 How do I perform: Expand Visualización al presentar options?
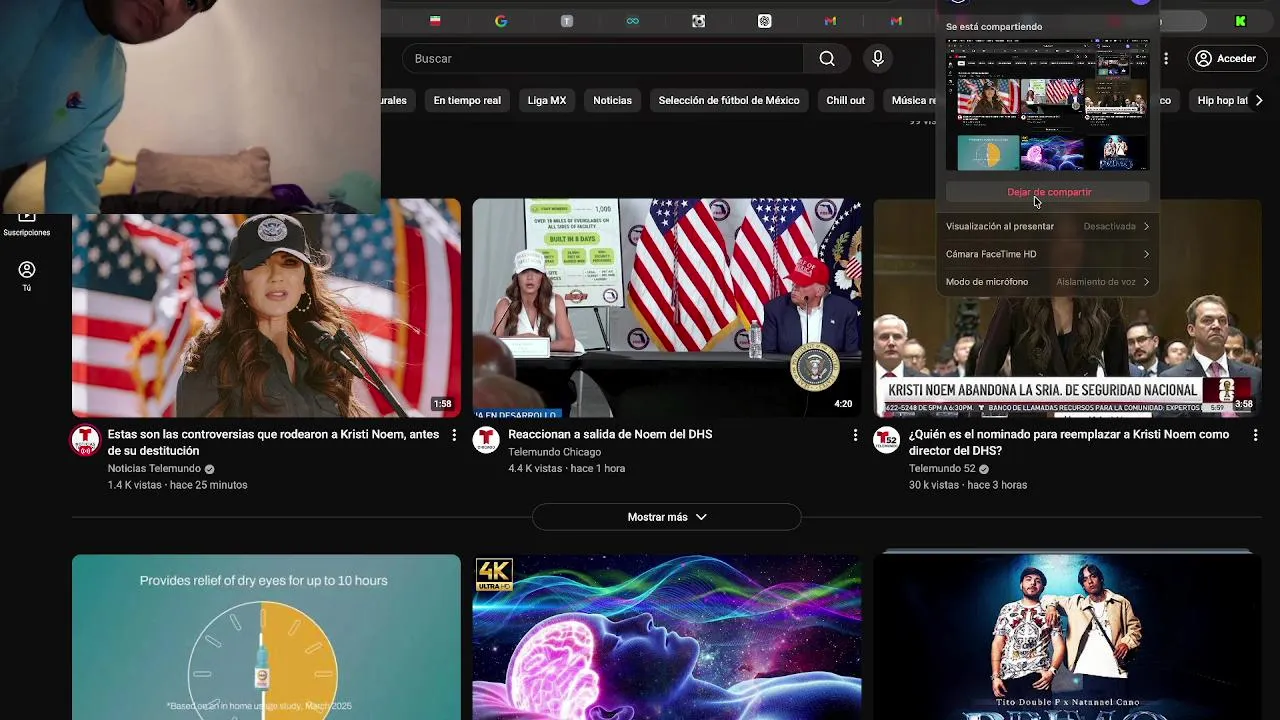pyautogui.click(x=1048, y=226)
